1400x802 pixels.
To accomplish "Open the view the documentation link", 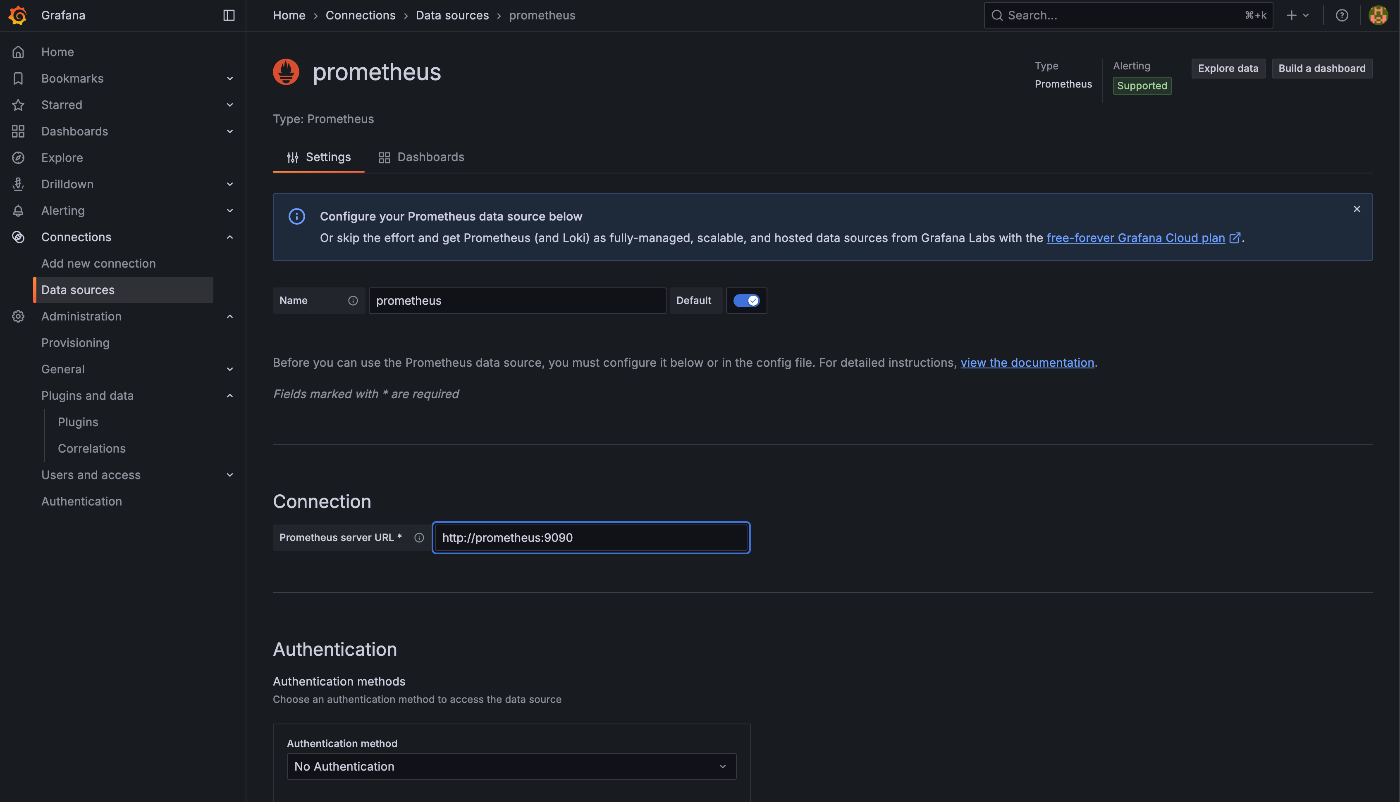I will point(1027,363).
